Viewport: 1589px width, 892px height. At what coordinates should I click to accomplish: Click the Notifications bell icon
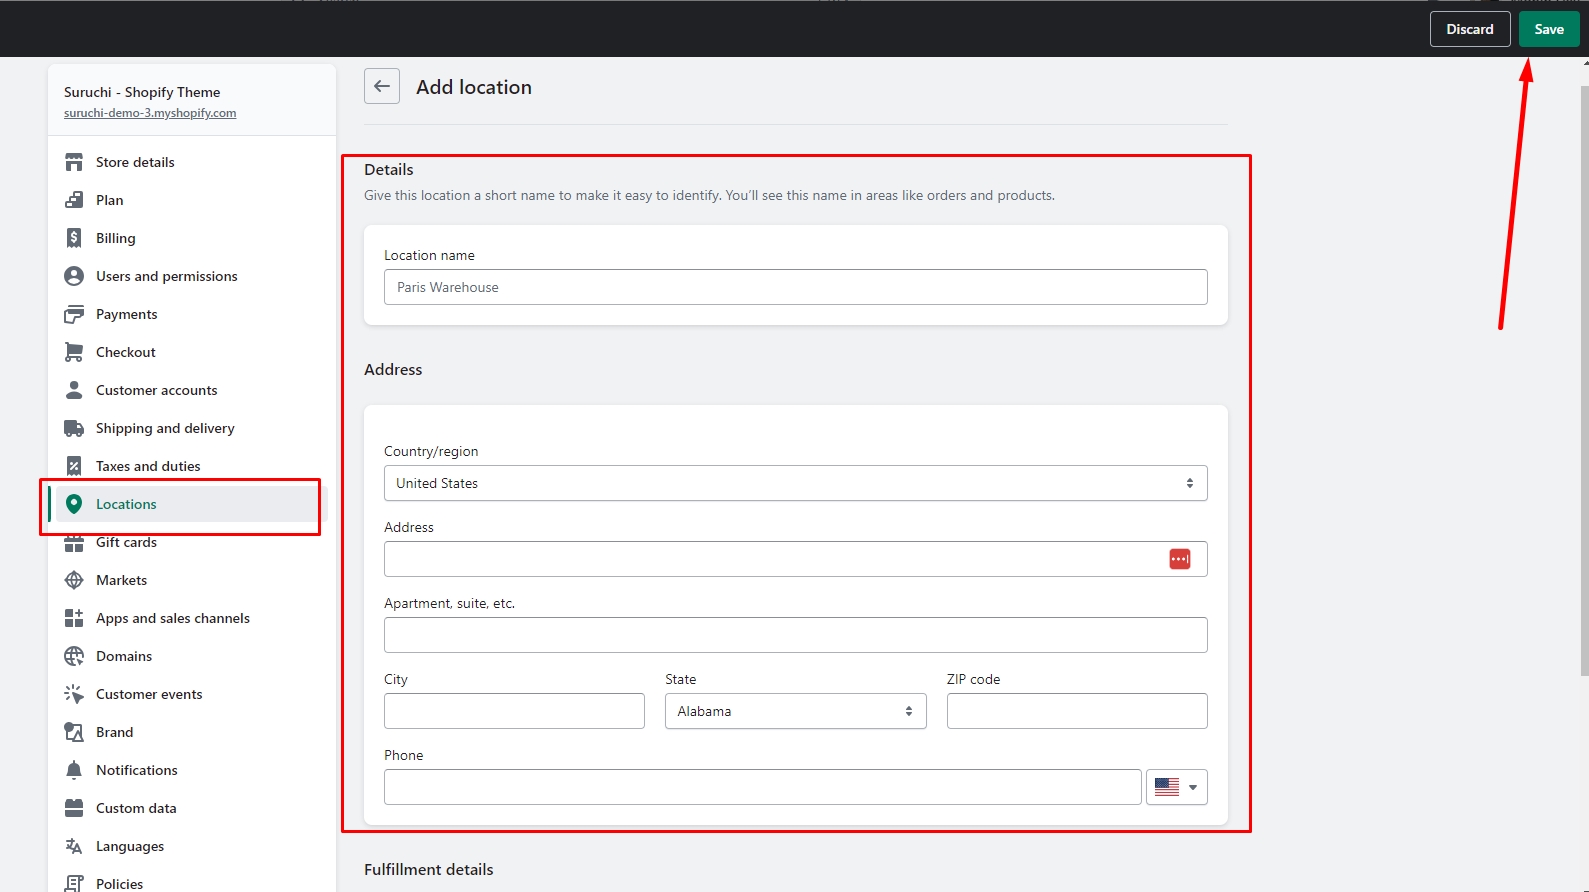(74, 770)
